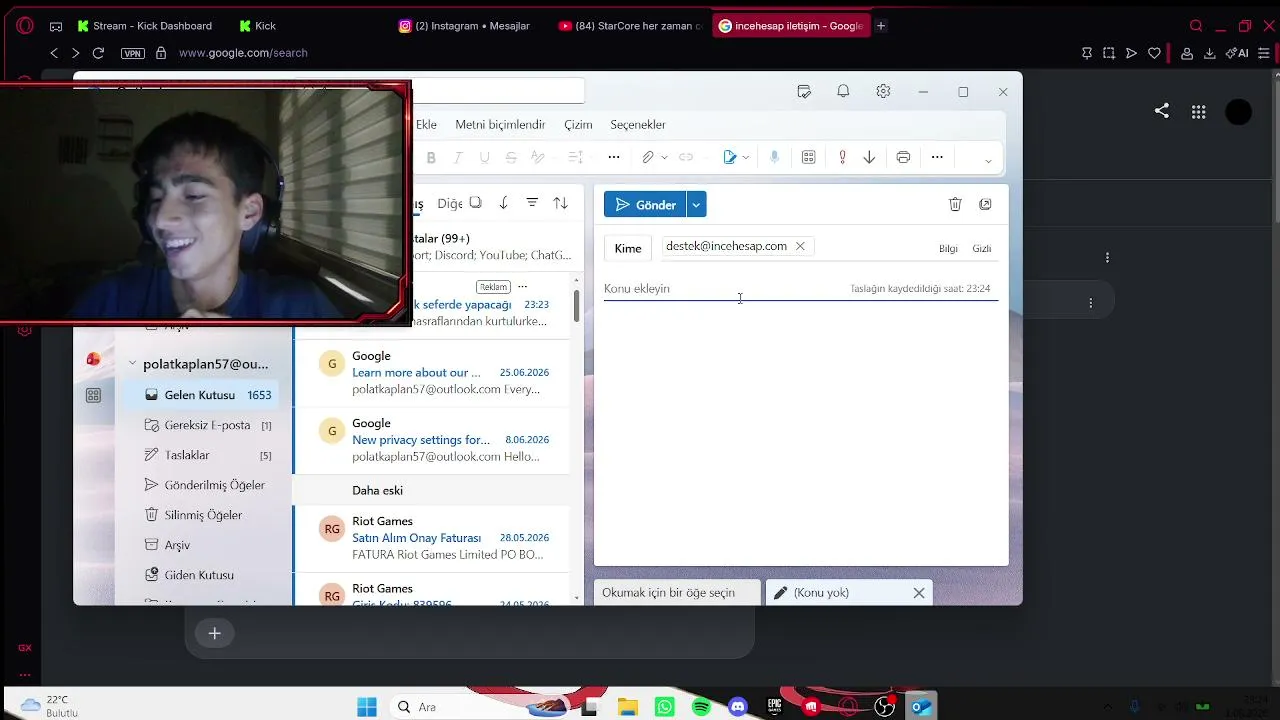
Task: Change message list sort order
Action: point(561,203)
